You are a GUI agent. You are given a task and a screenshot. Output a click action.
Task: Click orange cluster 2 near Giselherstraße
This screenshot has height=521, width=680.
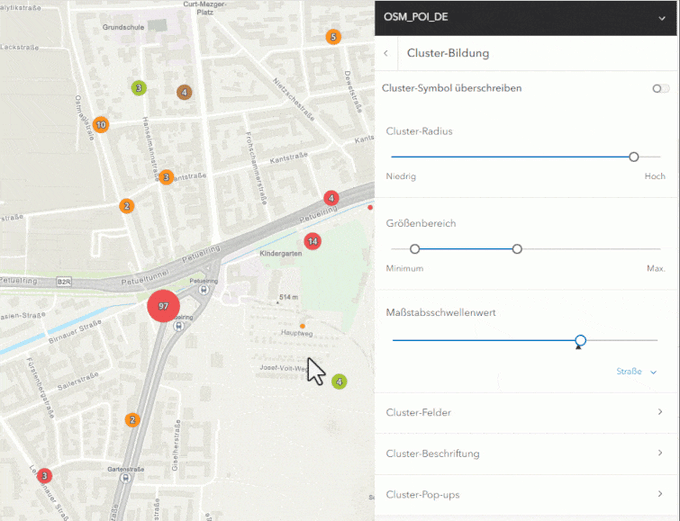(132, 420)
